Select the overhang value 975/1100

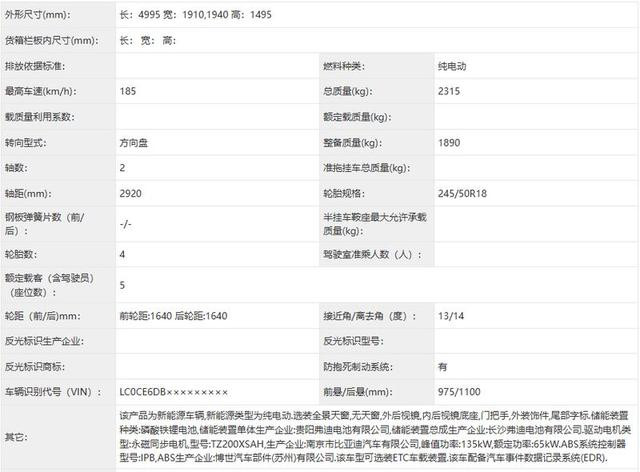tap(459, 392)
